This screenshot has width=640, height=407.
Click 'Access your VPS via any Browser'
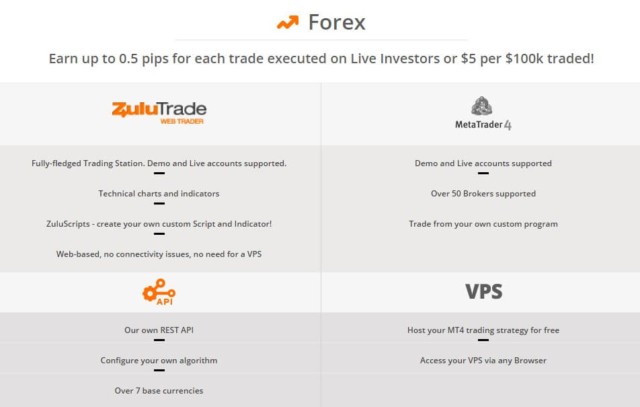pyautogui.click(x=483, y=360)
